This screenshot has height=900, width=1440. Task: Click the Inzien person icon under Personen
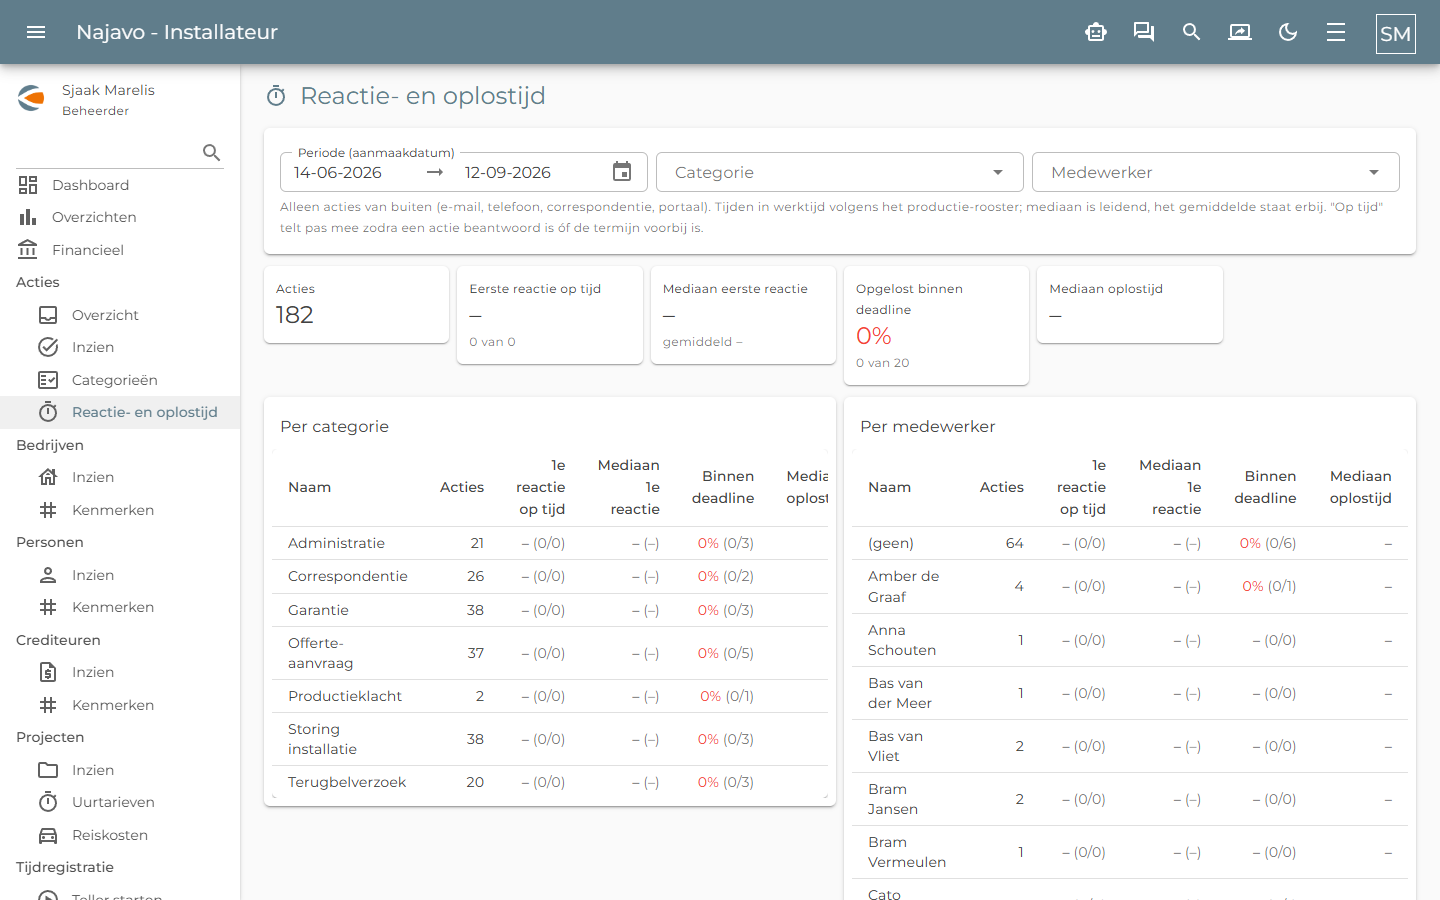(48, 575)
